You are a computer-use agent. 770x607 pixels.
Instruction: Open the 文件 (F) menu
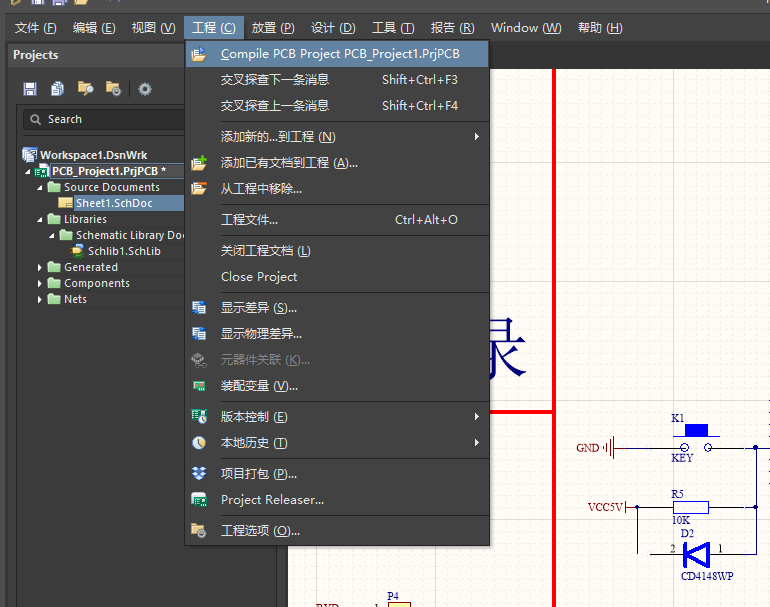(x=35, y=28)
